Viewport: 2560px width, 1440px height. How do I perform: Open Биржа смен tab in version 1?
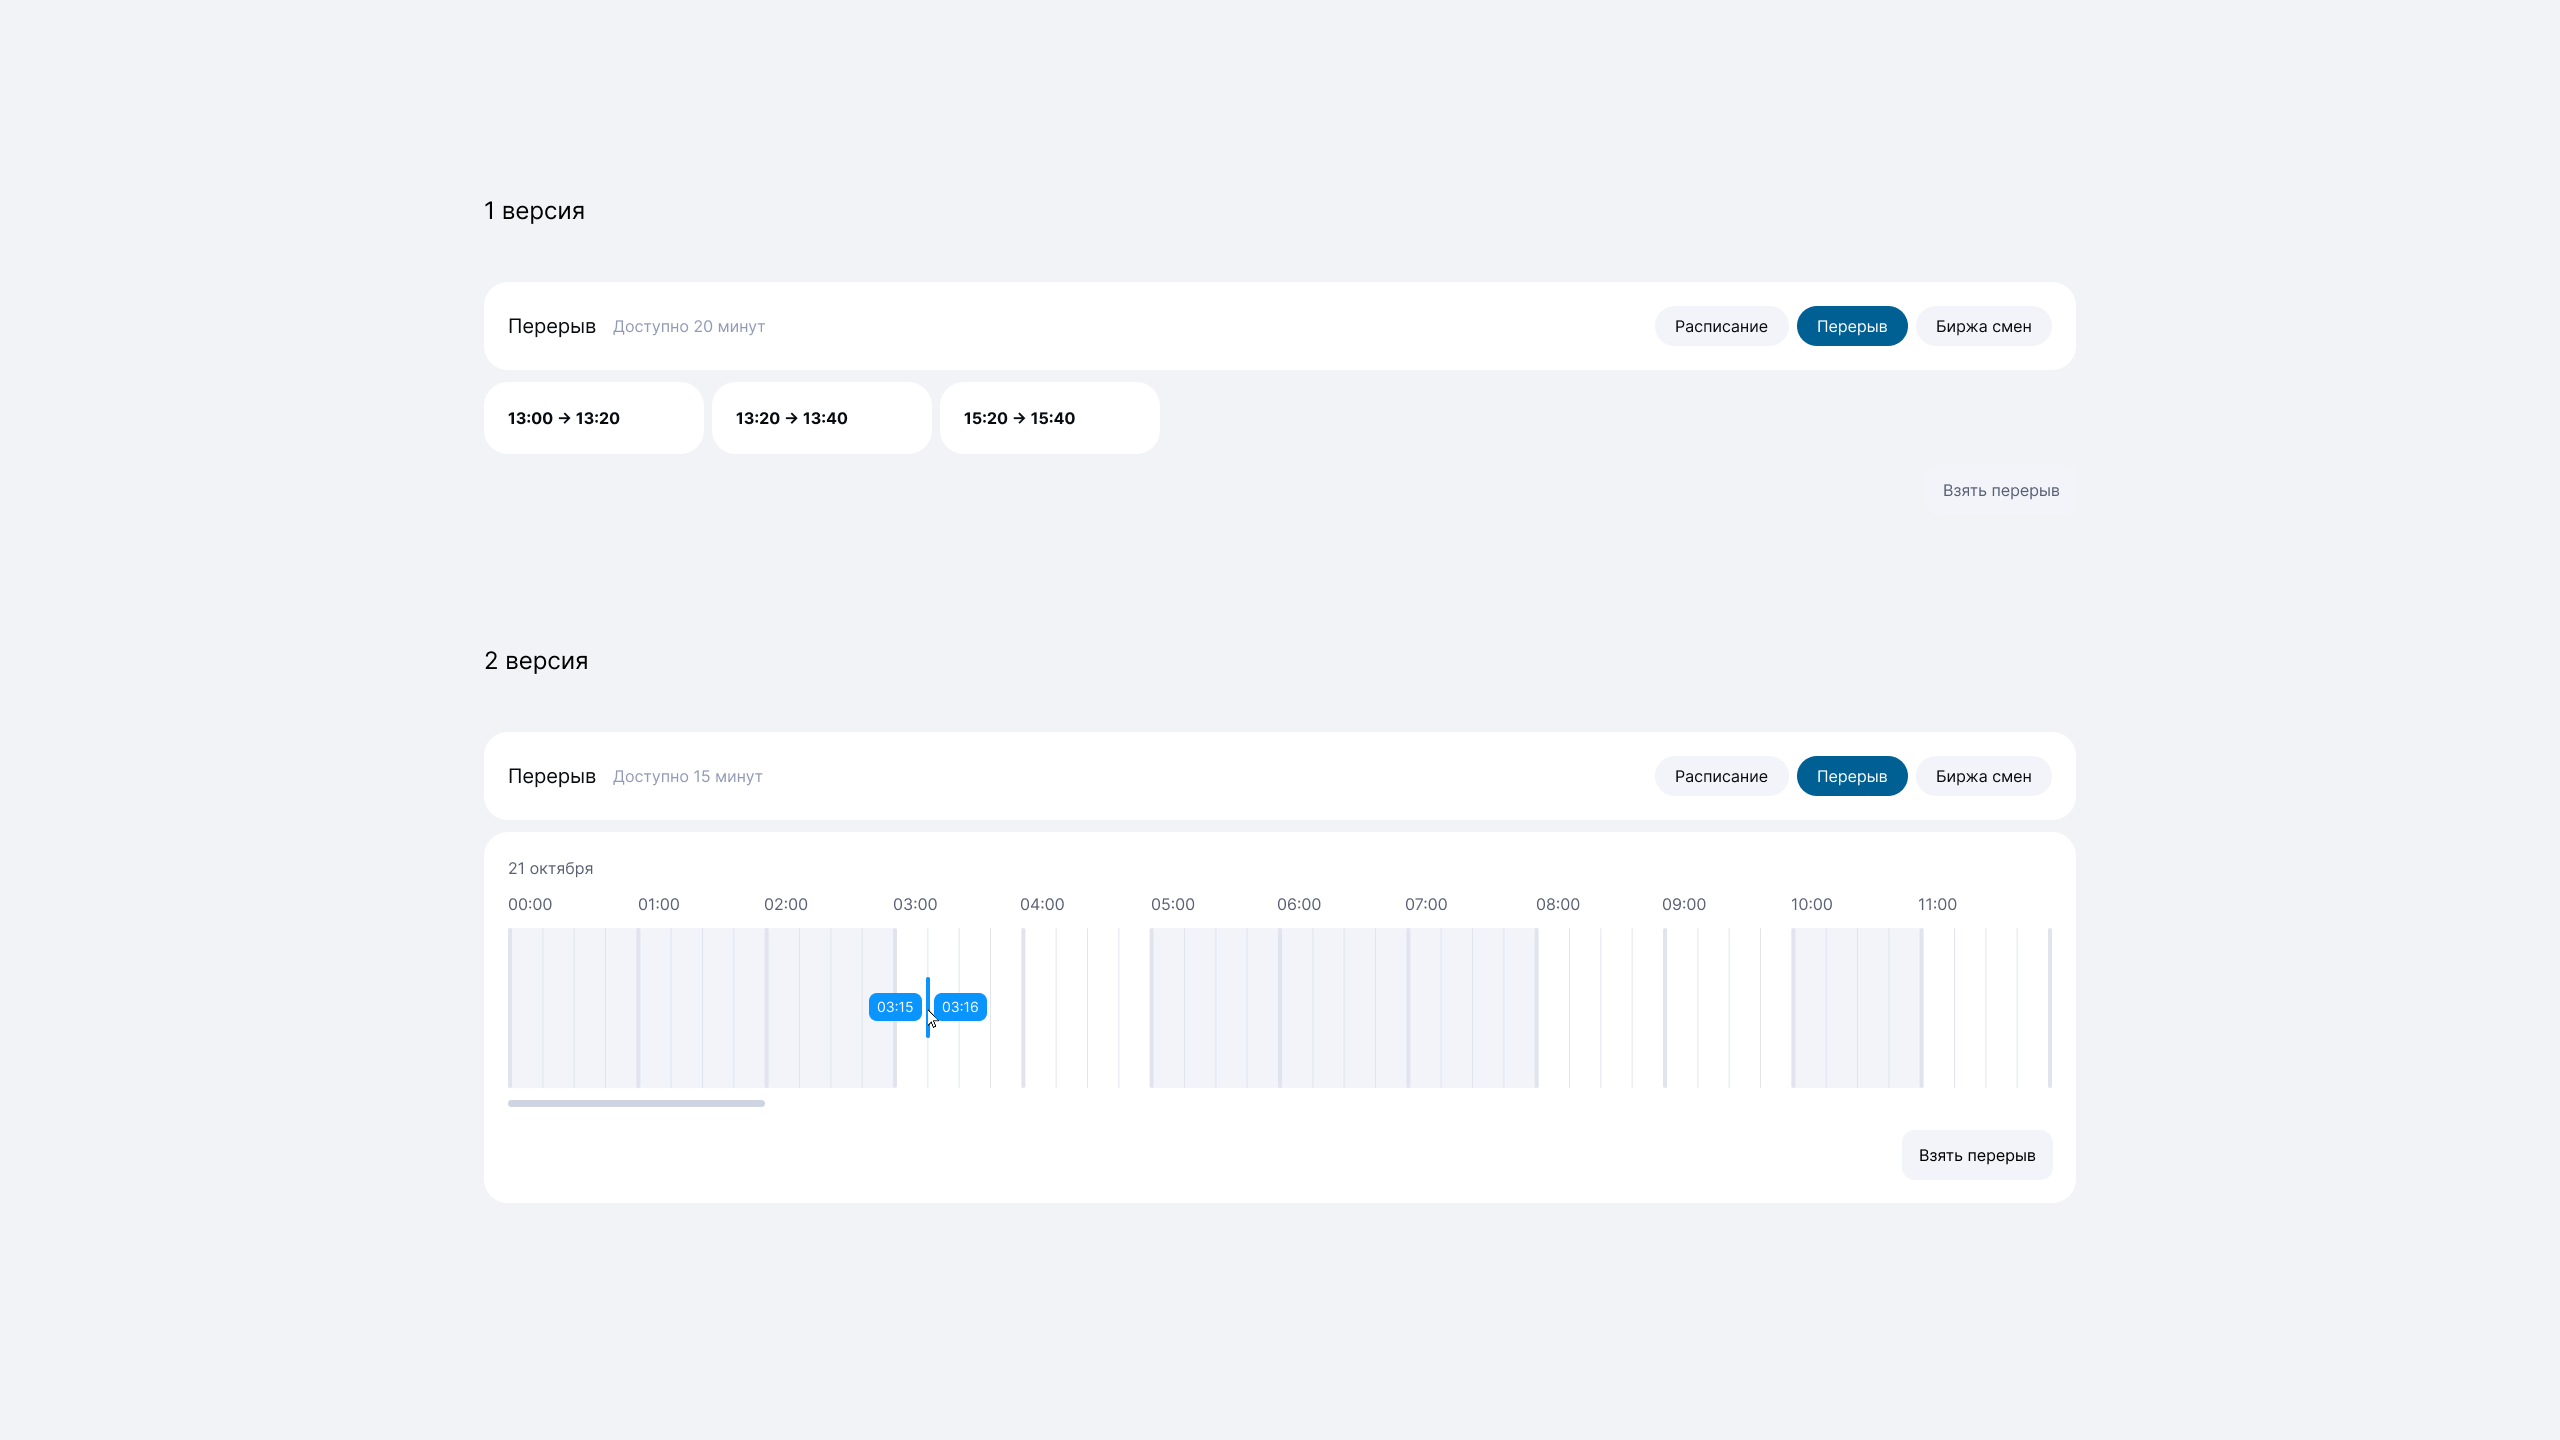[1983, 326]
